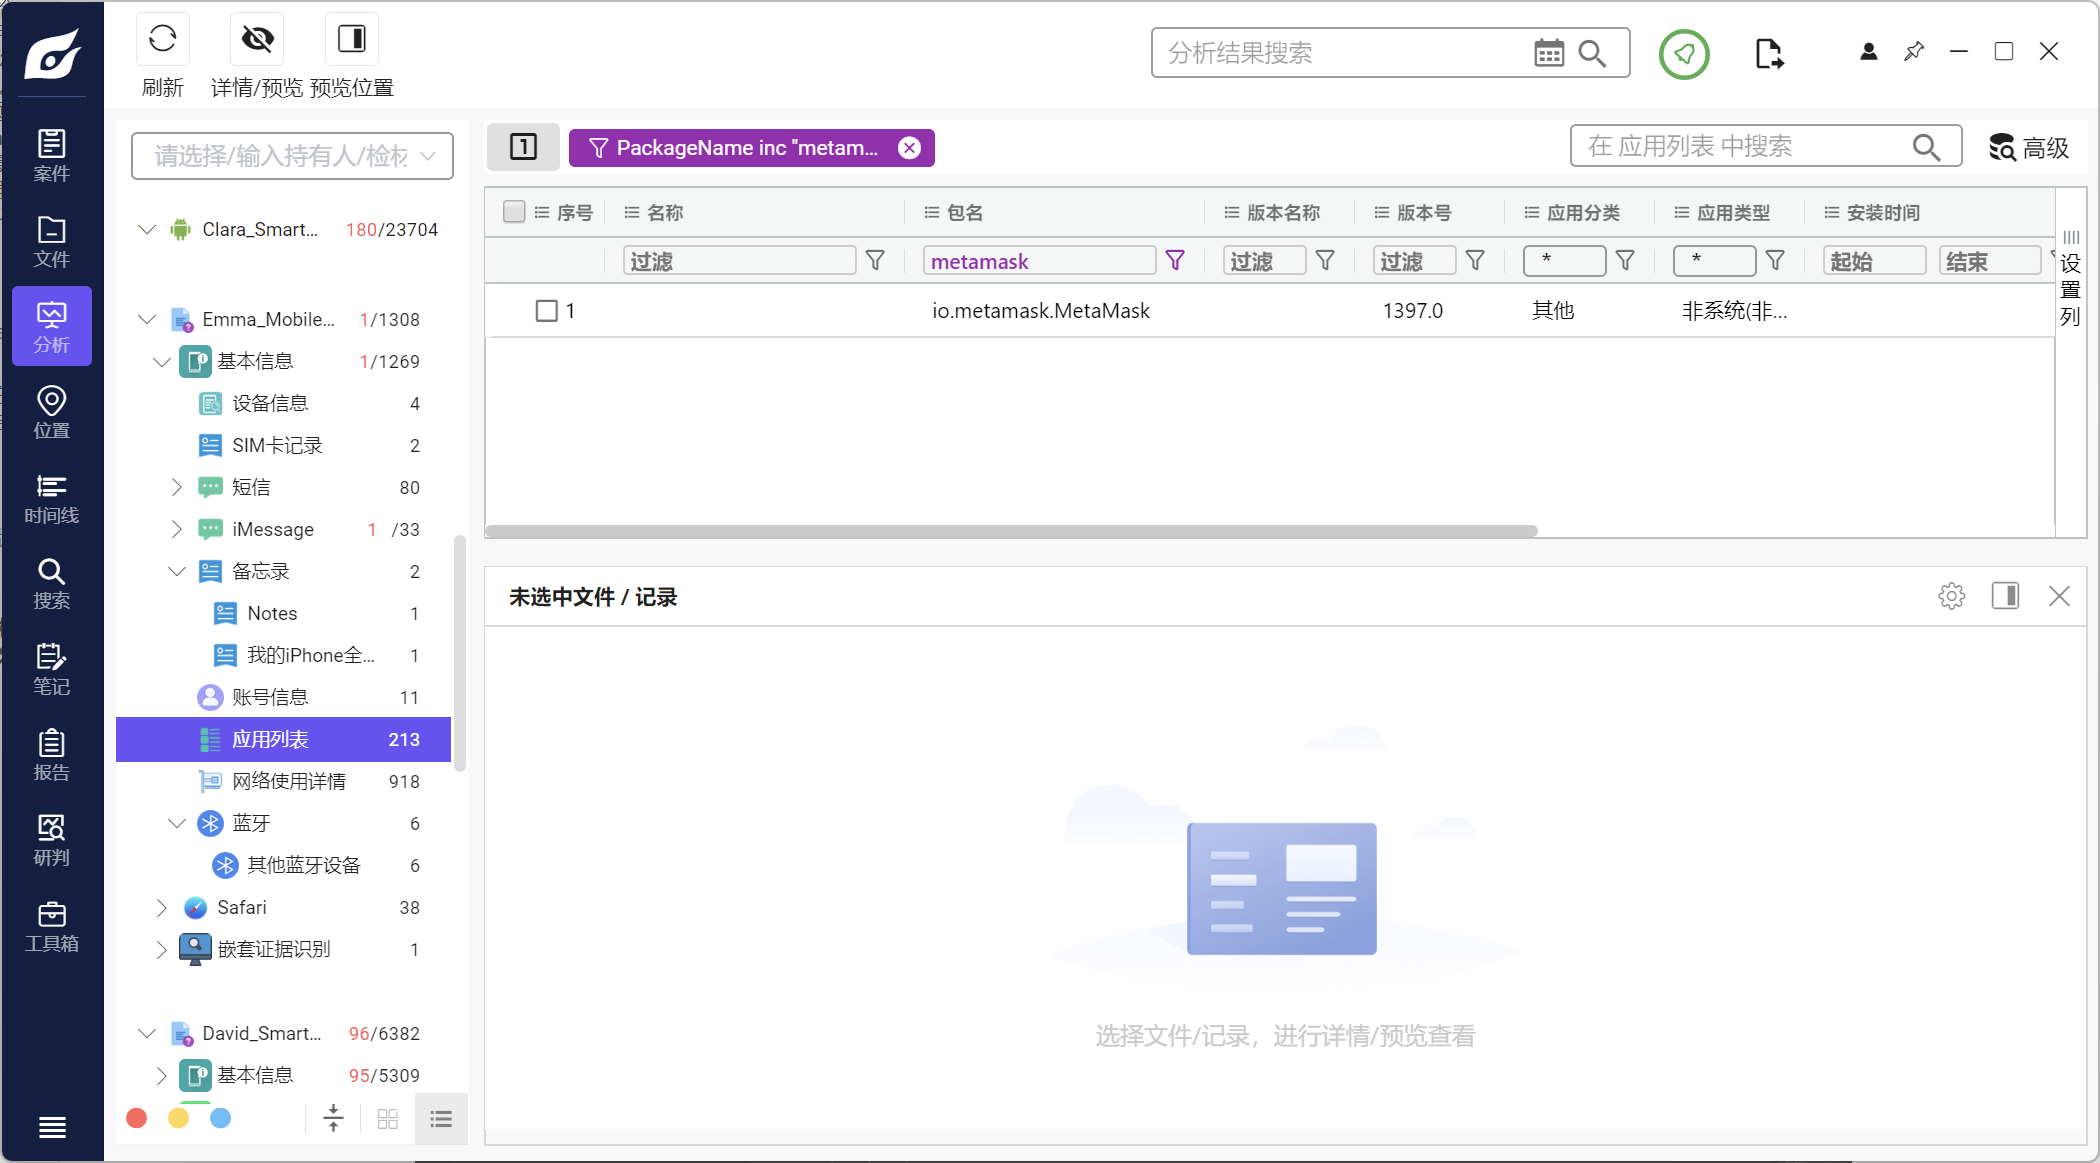The image size is (2100, 1163).
Task: Click the 包名 purple filter funnel
Action: tap(1175, 261)
